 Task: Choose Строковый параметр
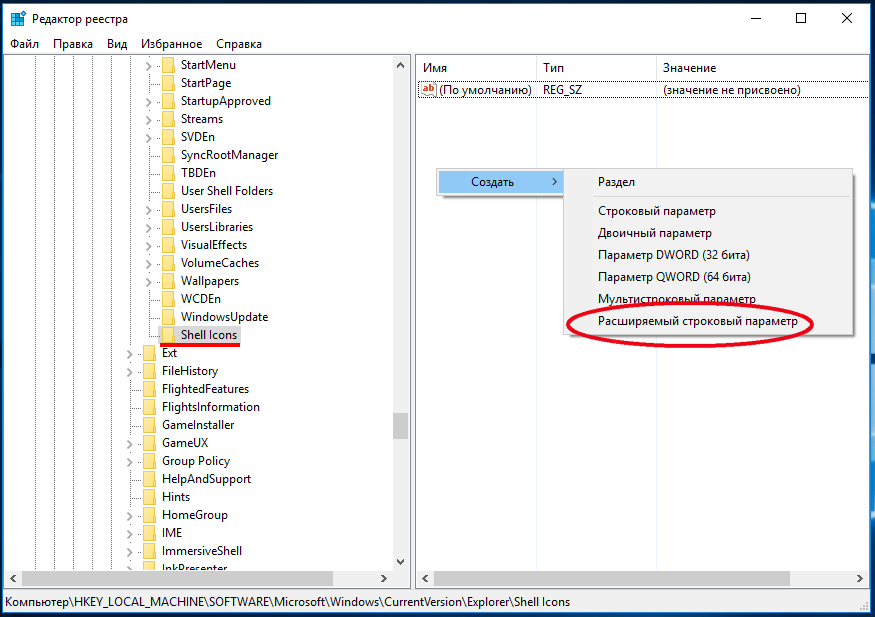pos(708,211)
